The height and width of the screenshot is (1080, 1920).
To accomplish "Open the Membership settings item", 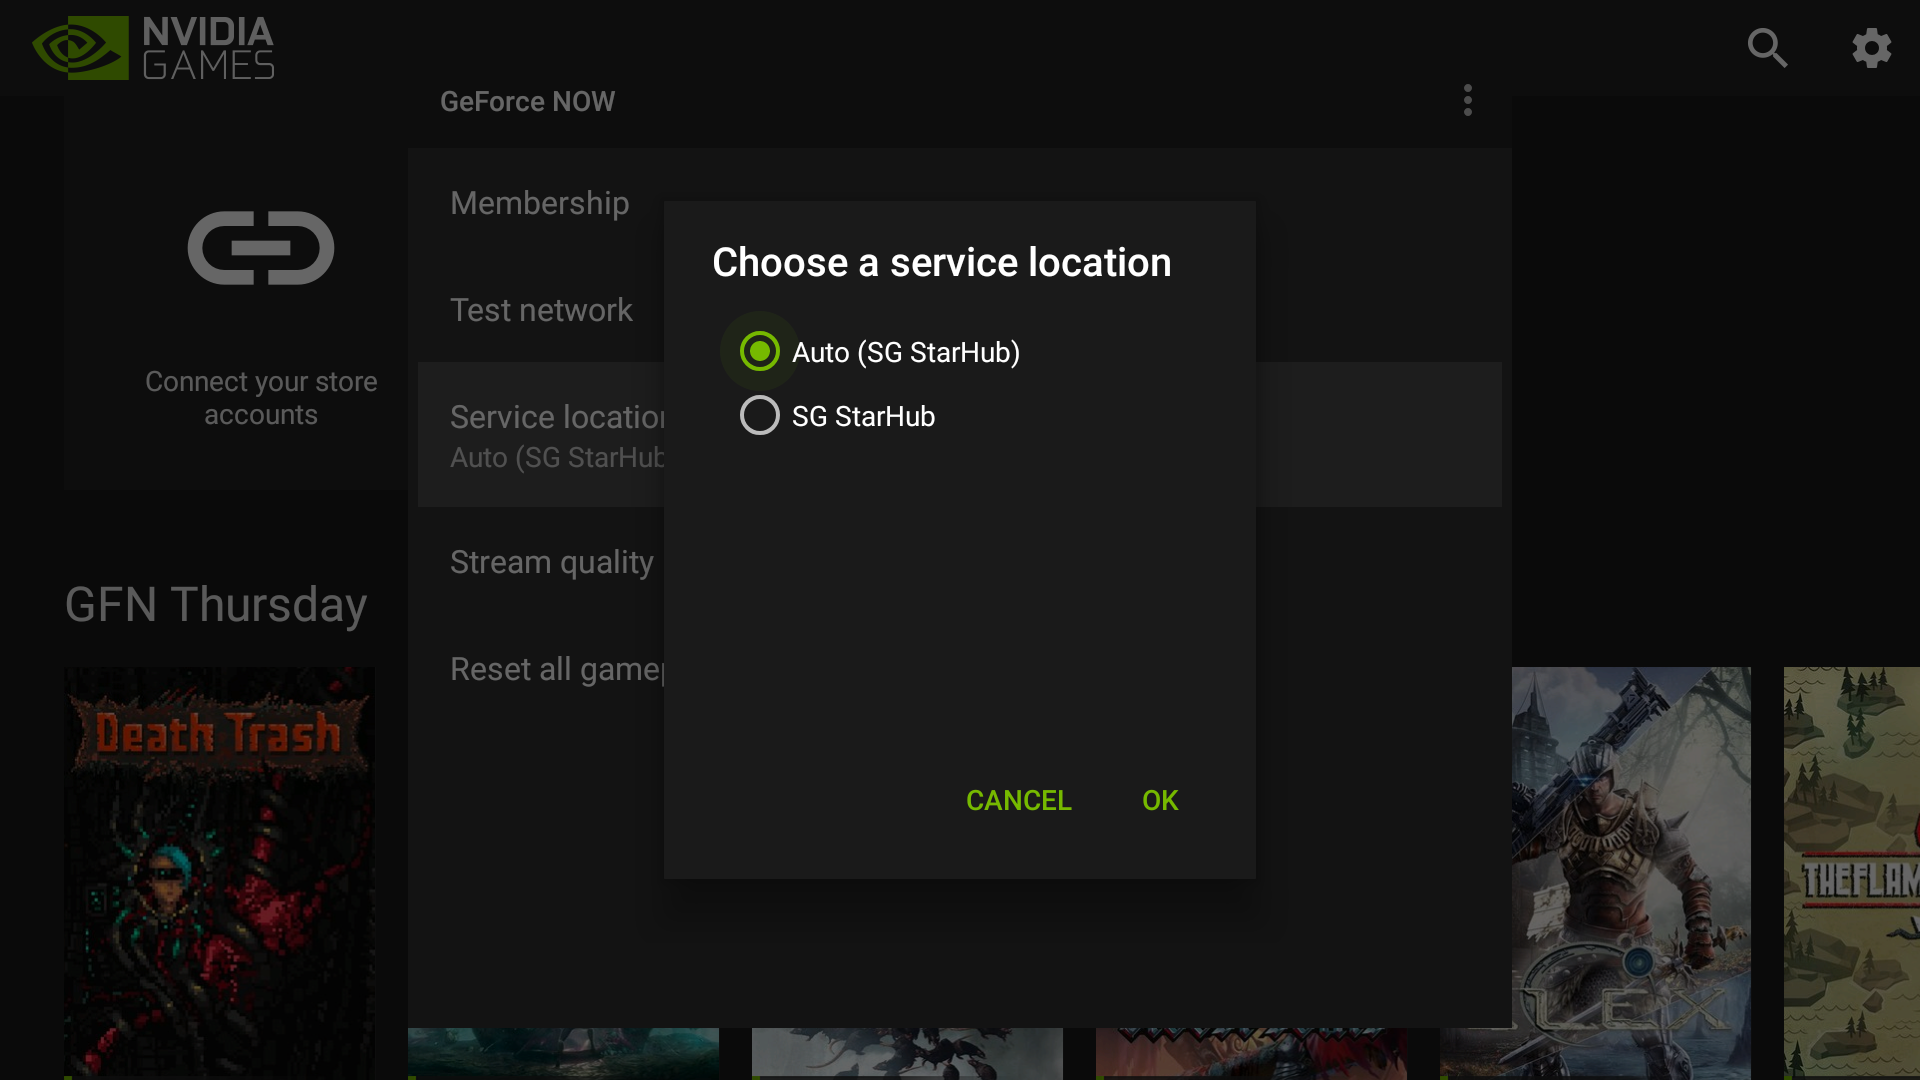I will coord(540,203).
